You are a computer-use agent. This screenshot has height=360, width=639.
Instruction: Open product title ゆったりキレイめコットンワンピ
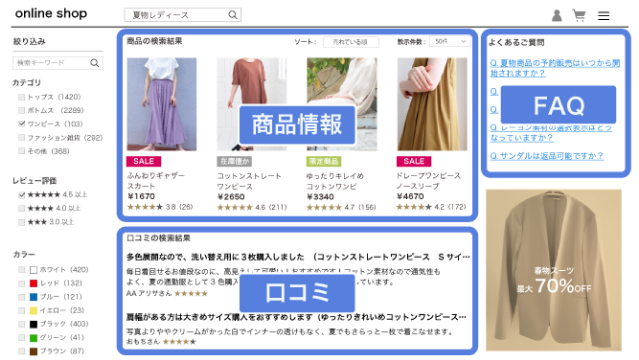(335, 181)
